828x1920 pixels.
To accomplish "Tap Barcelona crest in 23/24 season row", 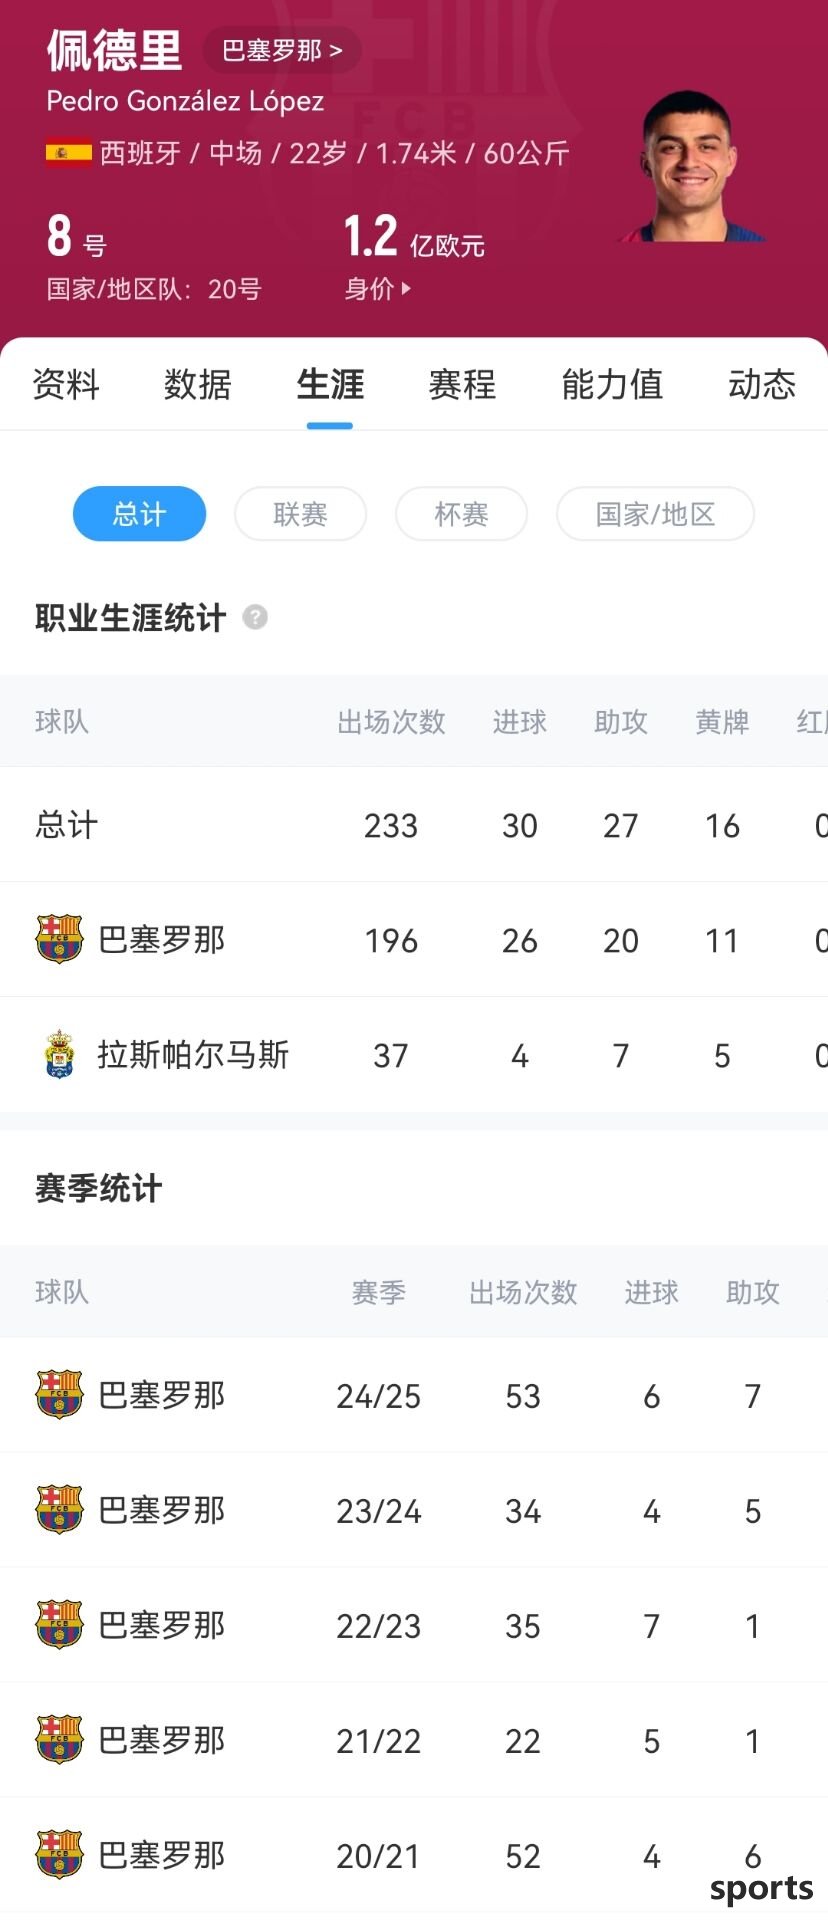I will (59, 1509).
